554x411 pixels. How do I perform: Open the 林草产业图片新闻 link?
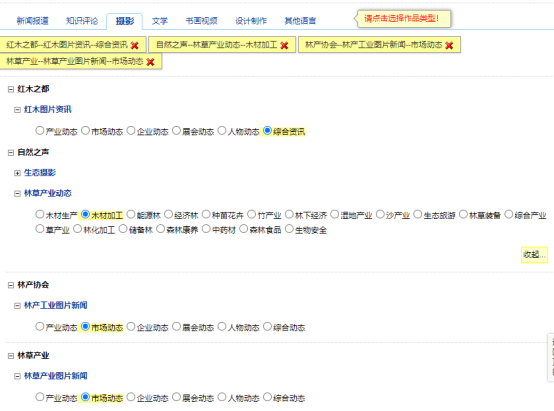55,376
